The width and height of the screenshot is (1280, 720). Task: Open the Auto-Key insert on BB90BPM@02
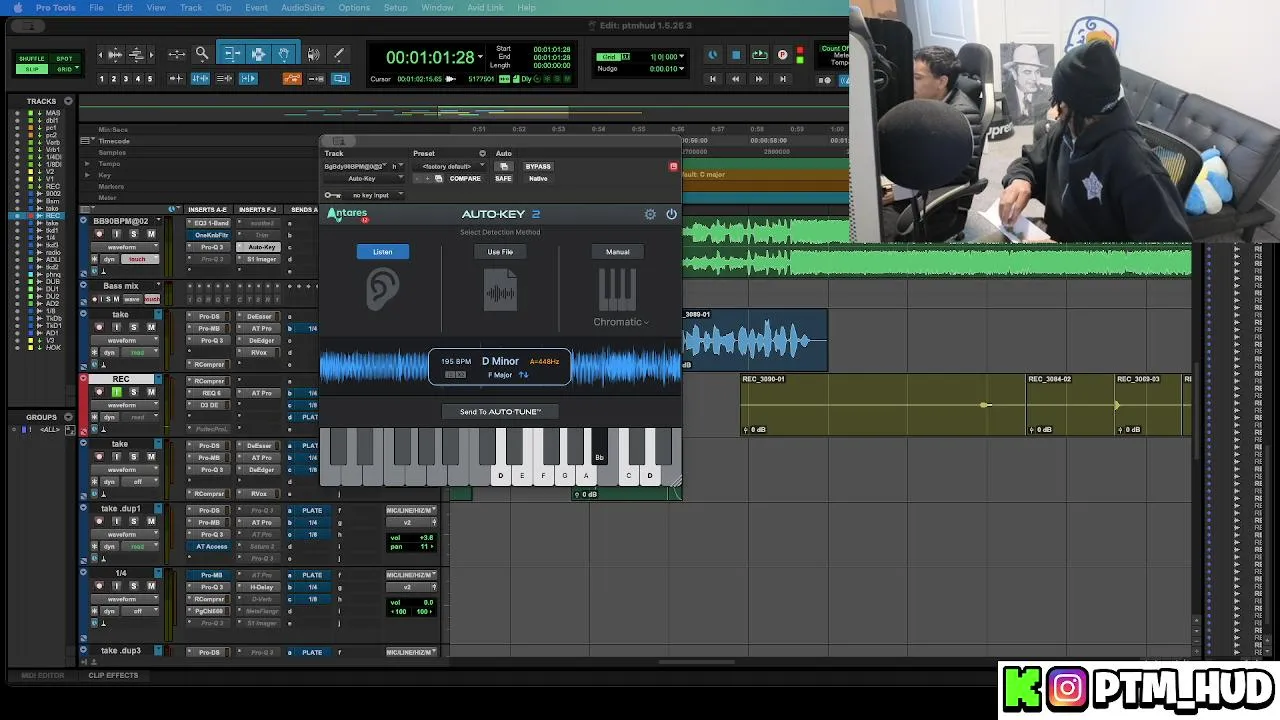point(261,247)
